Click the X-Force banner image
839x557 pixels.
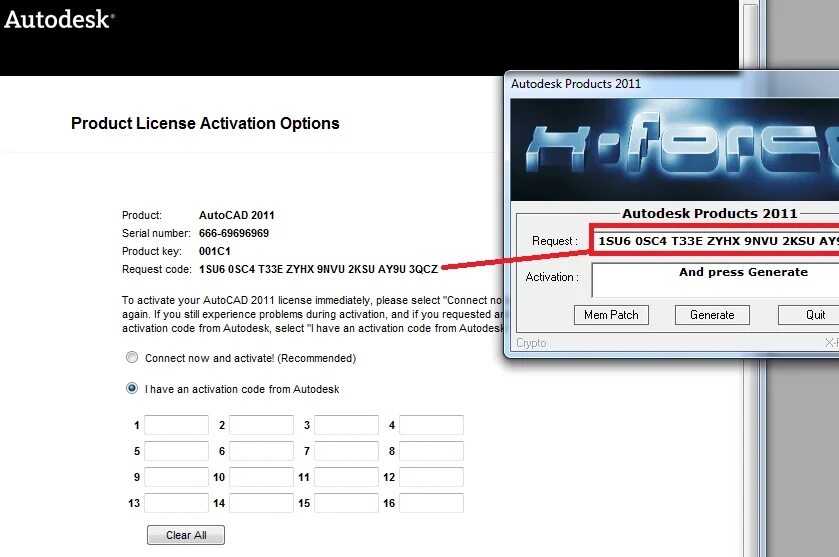coord(675,150)
